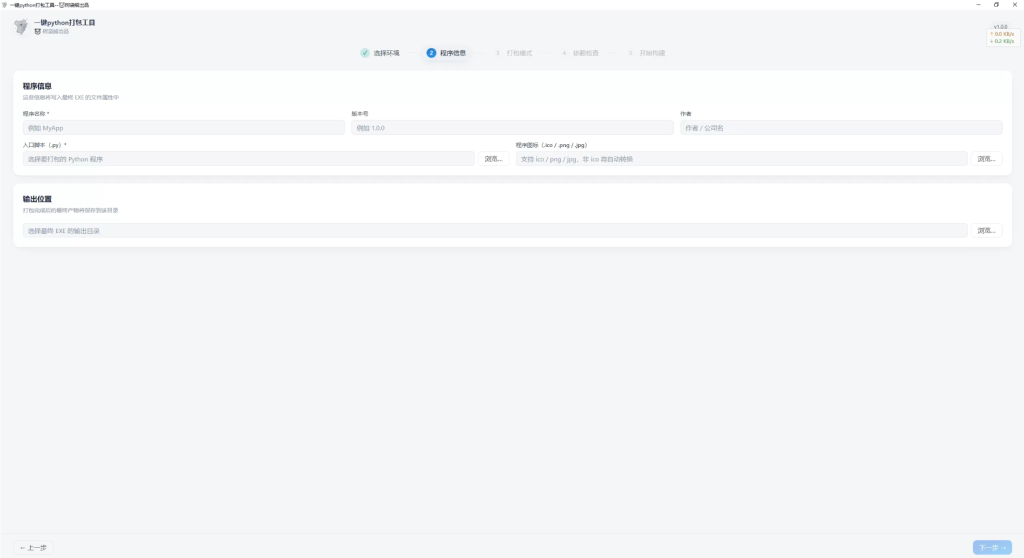1024x558 pixels.
Task: Focus the 入口脚本 Python program path field
Action: pyautogui.click(x=248, y=159)
